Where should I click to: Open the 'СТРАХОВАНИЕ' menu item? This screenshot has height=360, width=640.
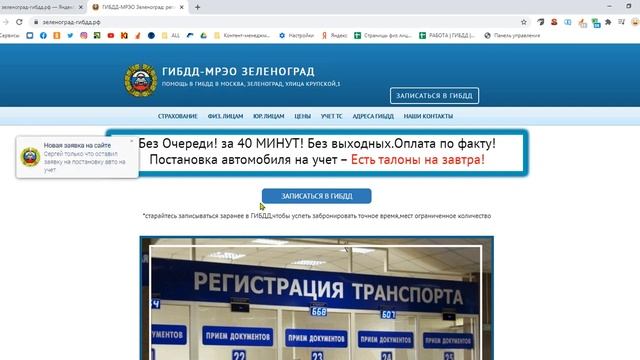click(x=178, y=116)
